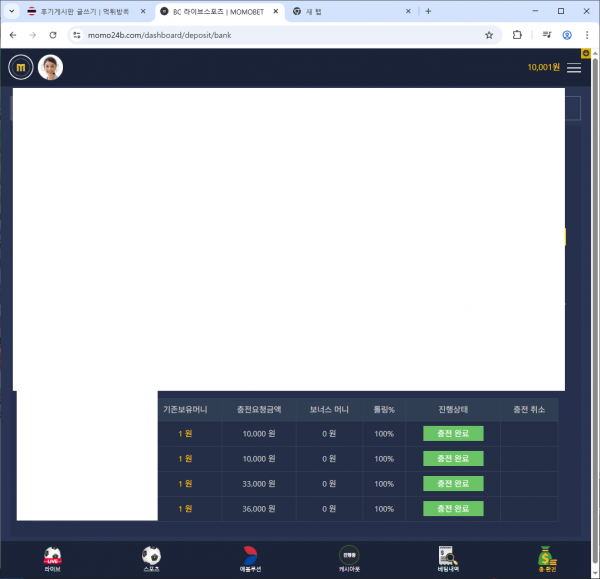
Task: Click the 충환전 money bag icon
Action: pos(545,556)
